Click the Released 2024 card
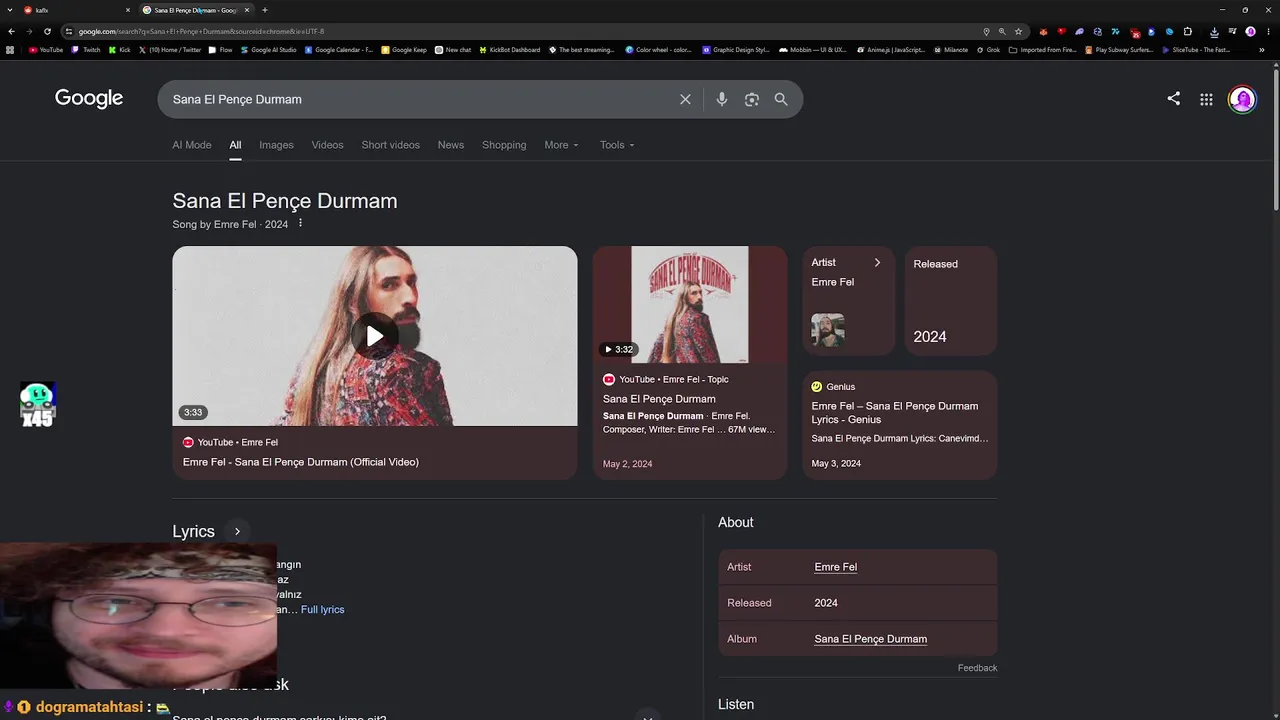 (x=951, y=301)
